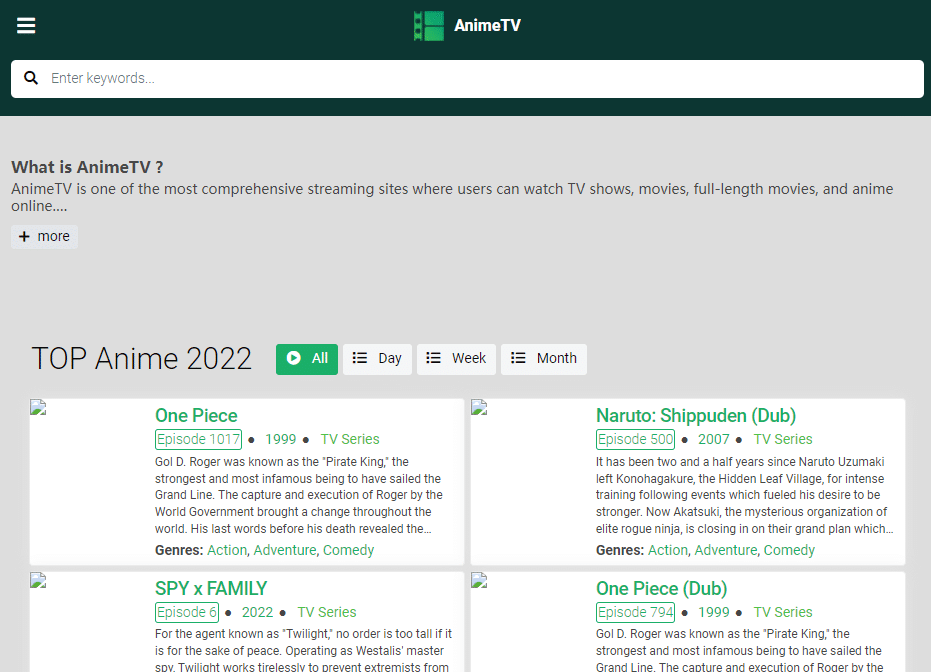The height and width of the screenshot is (672, 931).
Task: Select the All tab for top anime
Action: (307, 359)
